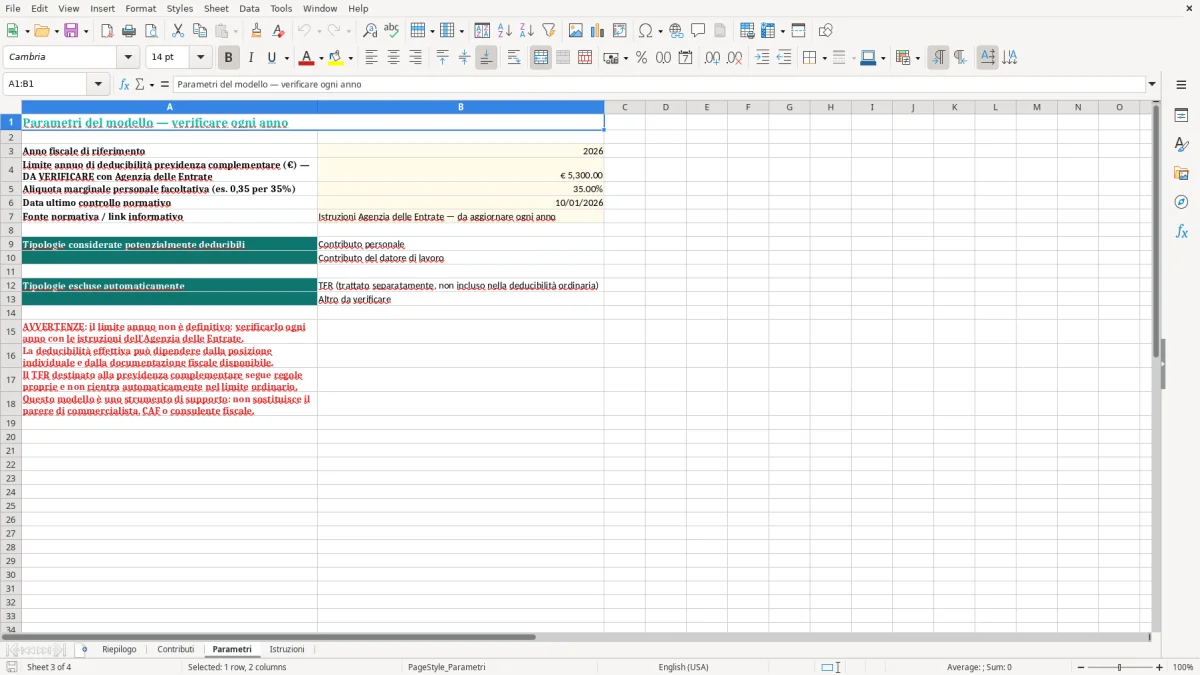Open Draw Functions shapes icon
1200x675 pixels.
tap(826, 31)
